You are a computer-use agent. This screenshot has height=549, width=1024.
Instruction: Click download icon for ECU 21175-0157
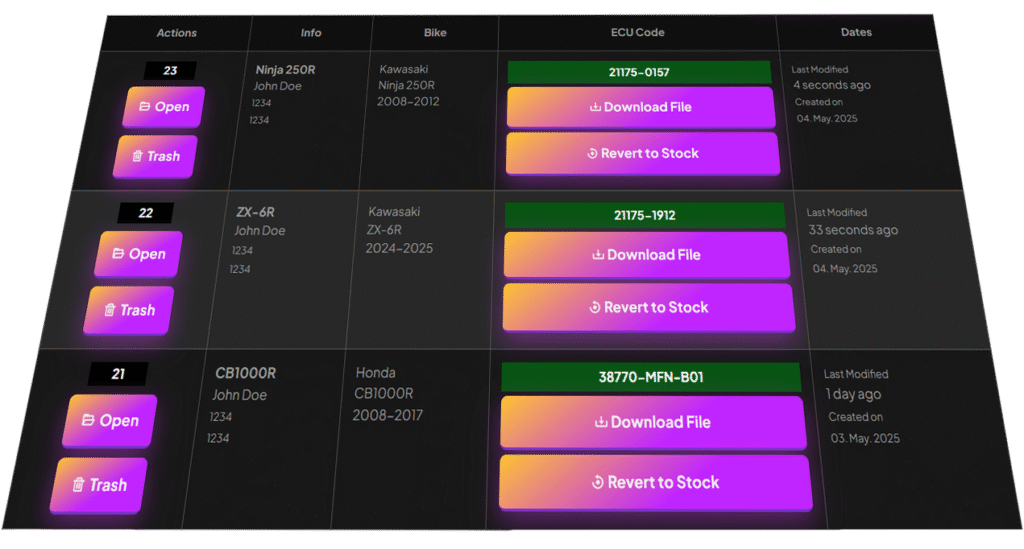595,108
